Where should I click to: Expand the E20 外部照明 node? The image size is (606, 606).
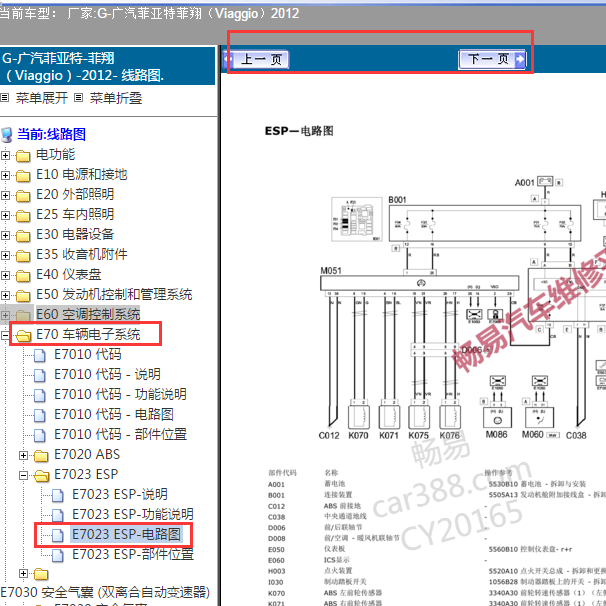coord(5,195)
